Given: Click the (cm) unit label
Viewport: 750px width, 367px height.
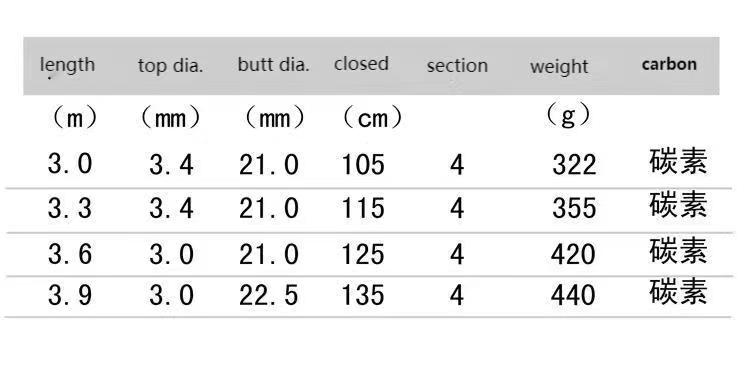Looking at the screenshot, I should [x=373, y=118].
